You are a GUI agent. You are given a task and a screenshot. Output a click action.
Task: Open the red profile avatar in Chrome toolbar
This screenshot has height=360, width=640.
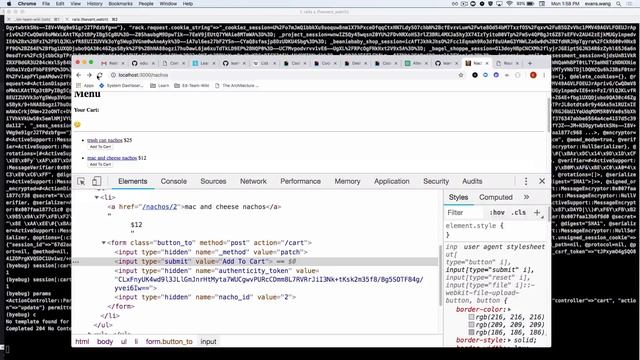click(x=533, y=75)
